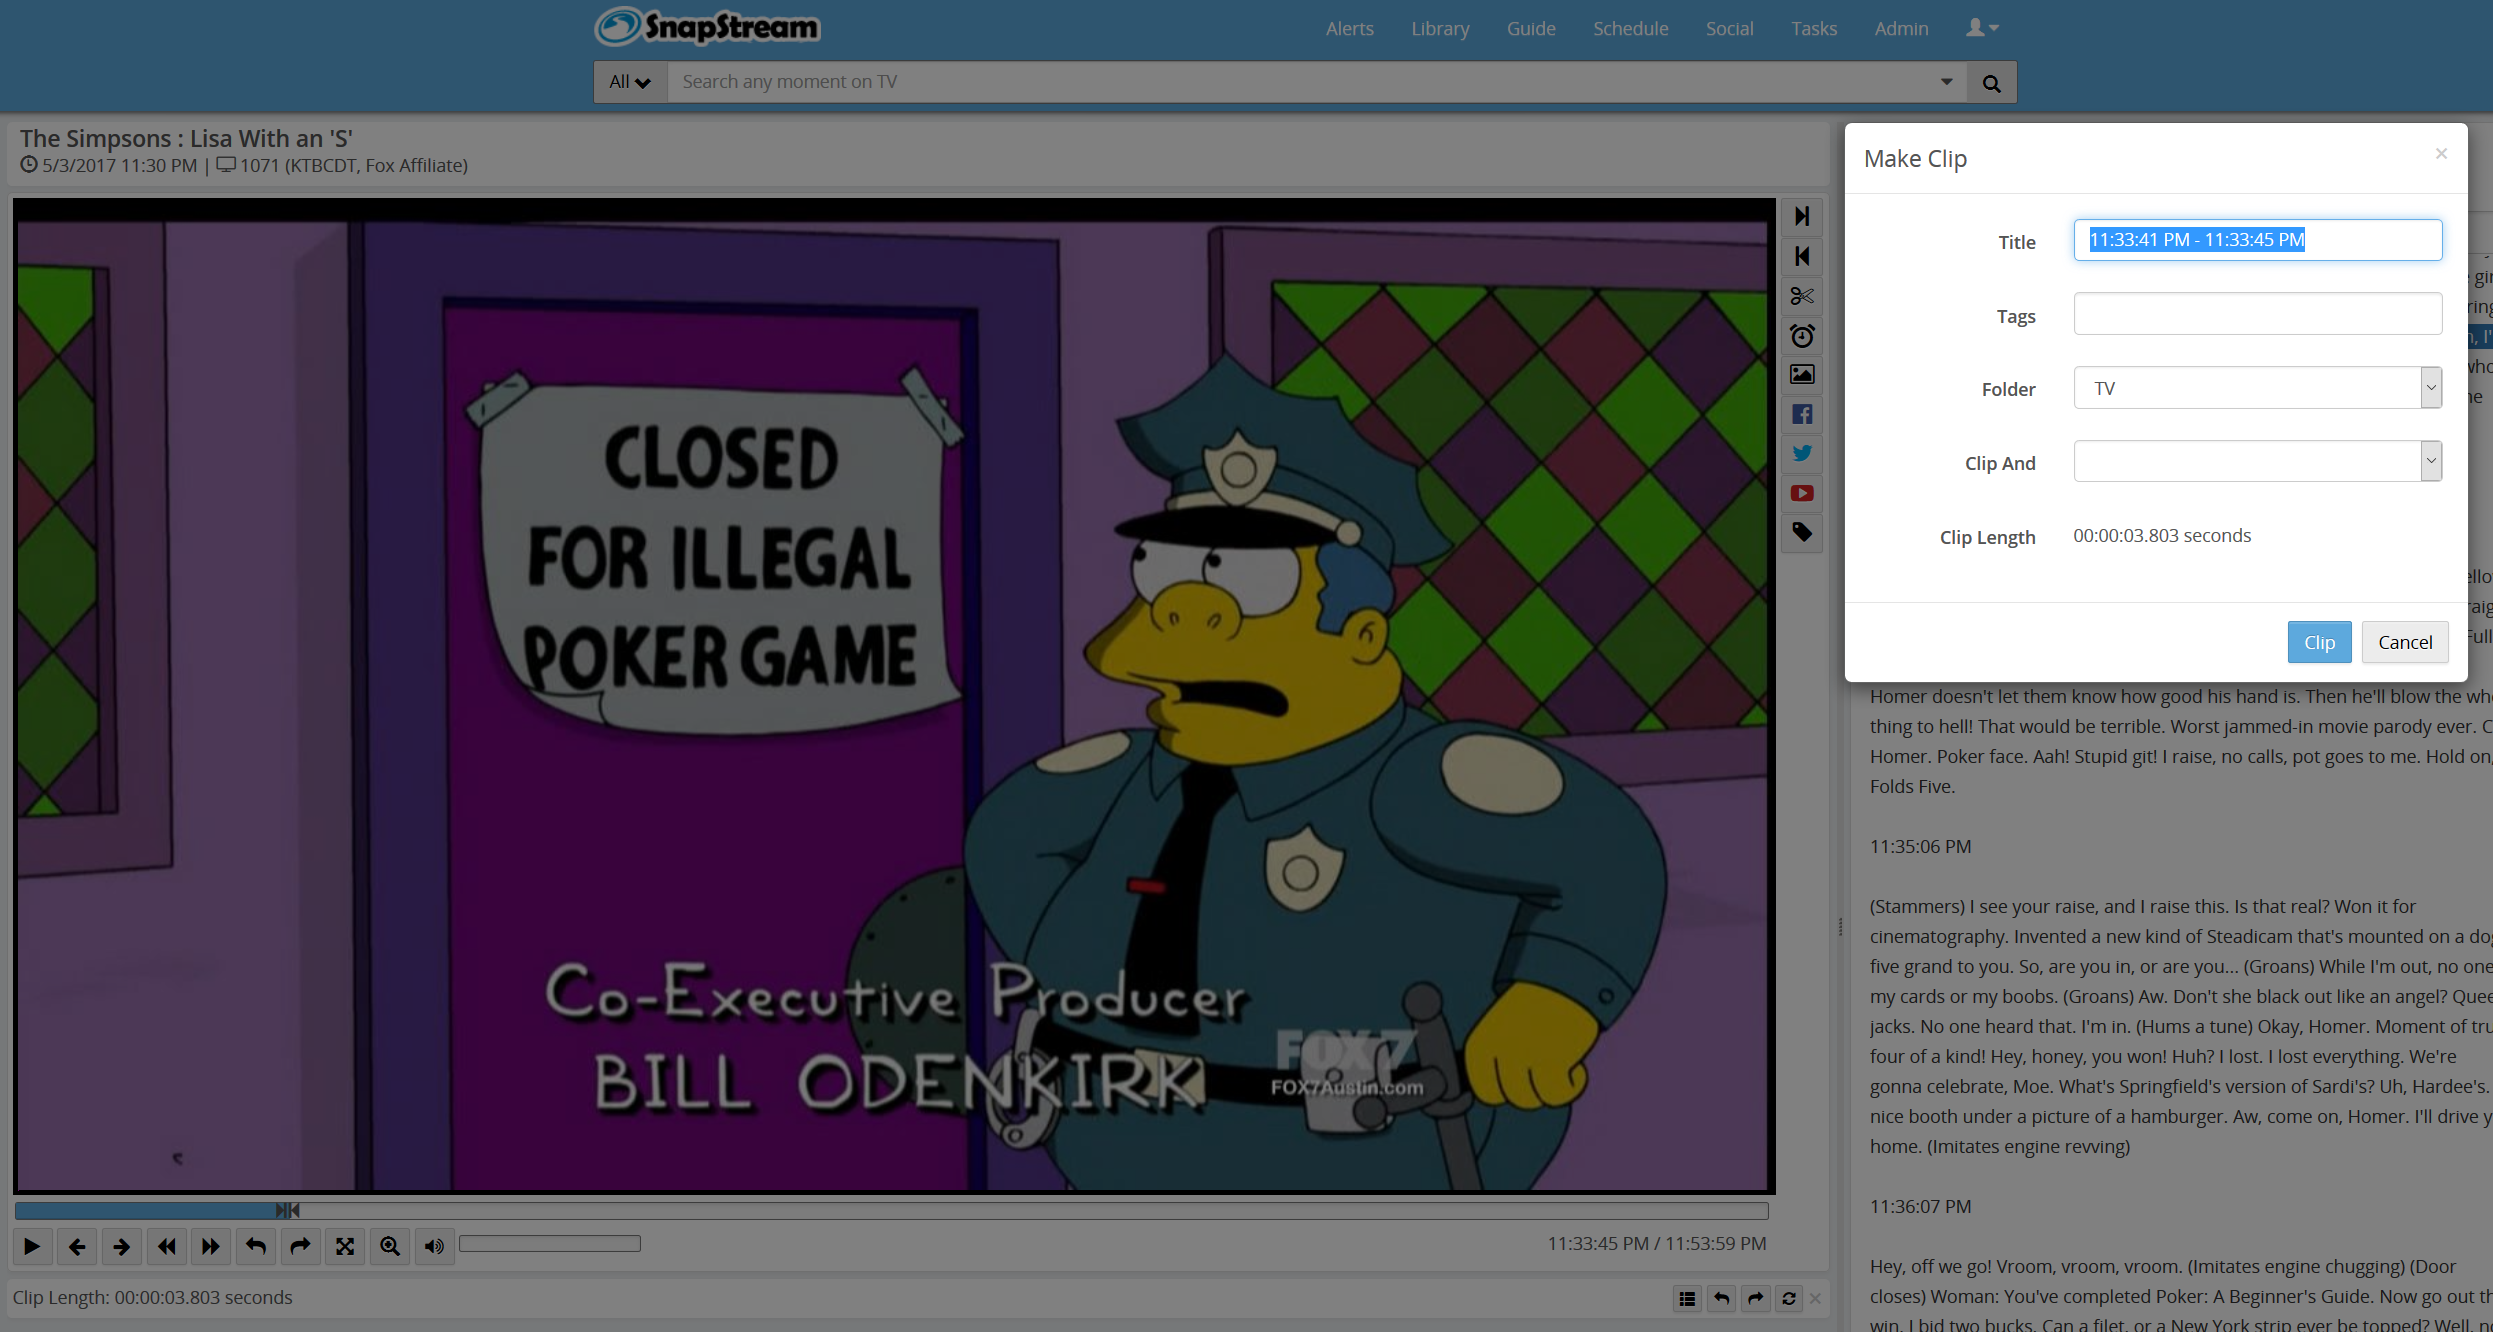Image resolution: width=2493 pixels, height=1332 pixels.
Task: Dismiss the clip bar with the X icon
Action: [x=1815, y=1299]
